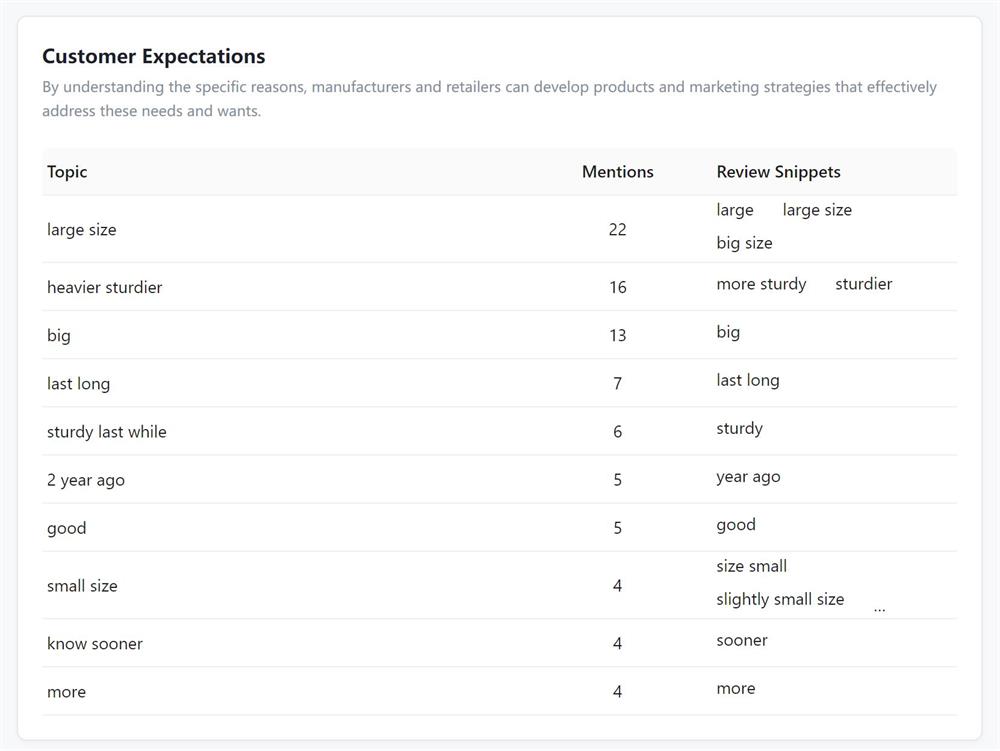Click the Topic column header
Viewport: 1000px width, 751px height.
pyautogui.click(x=67, y=172)
